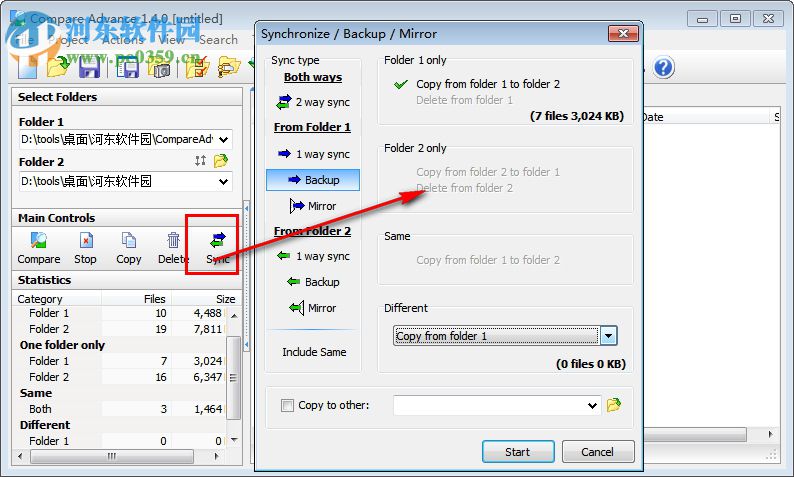Toggle Copy from folder 1 to folder 2 checkmark
Screen dimensions: 794x477
pyautogui.click(x=401, y=84)
